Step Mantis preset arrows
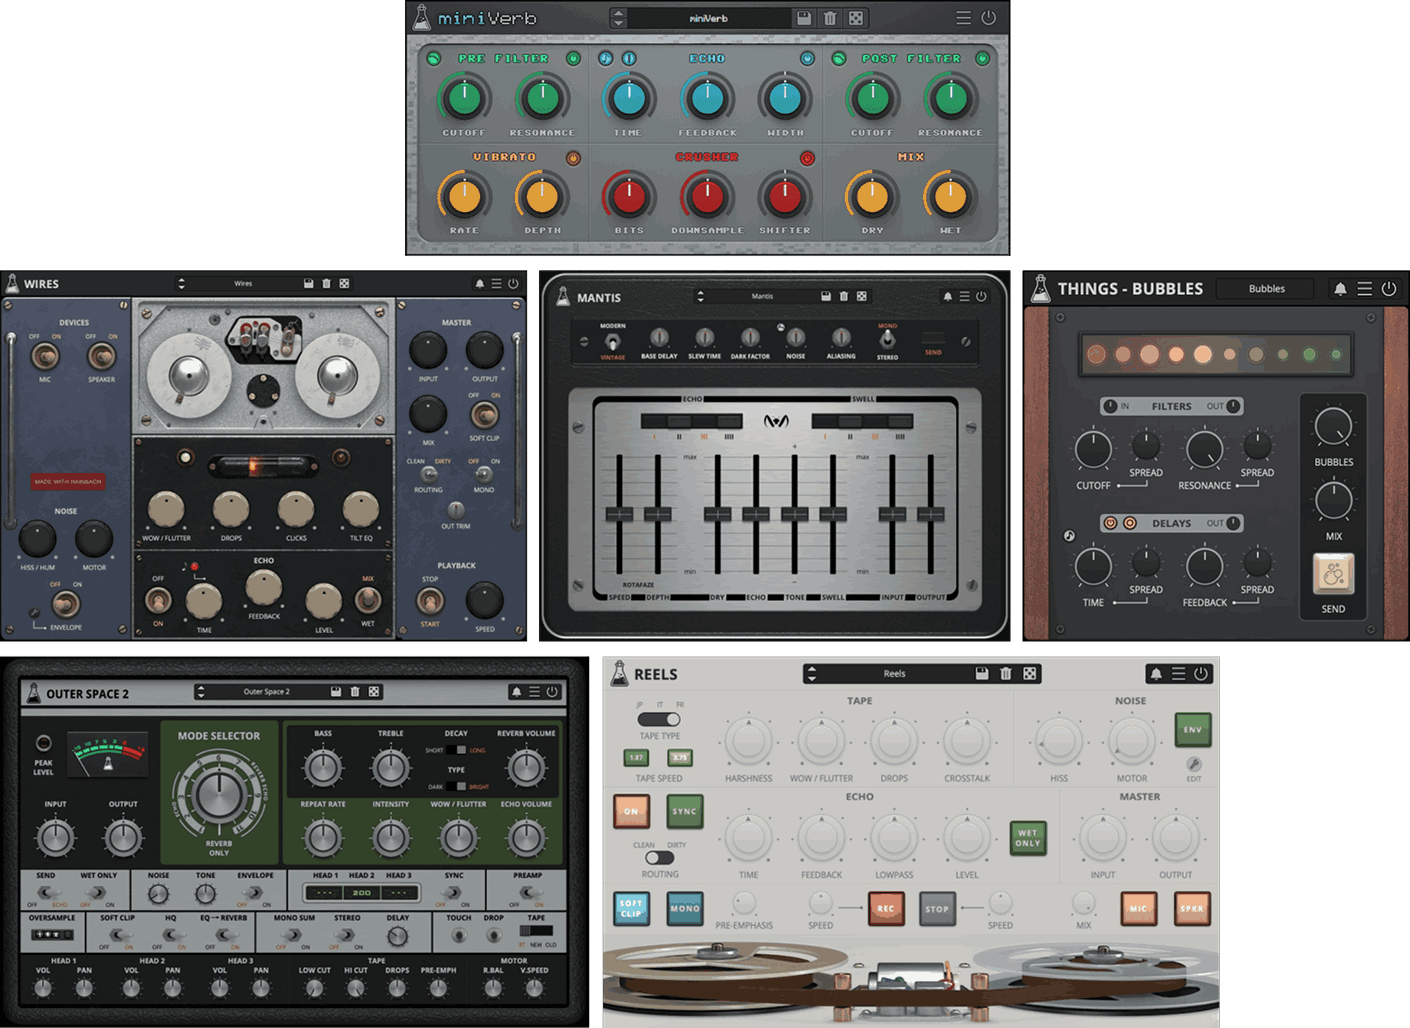 click(700, 296)
